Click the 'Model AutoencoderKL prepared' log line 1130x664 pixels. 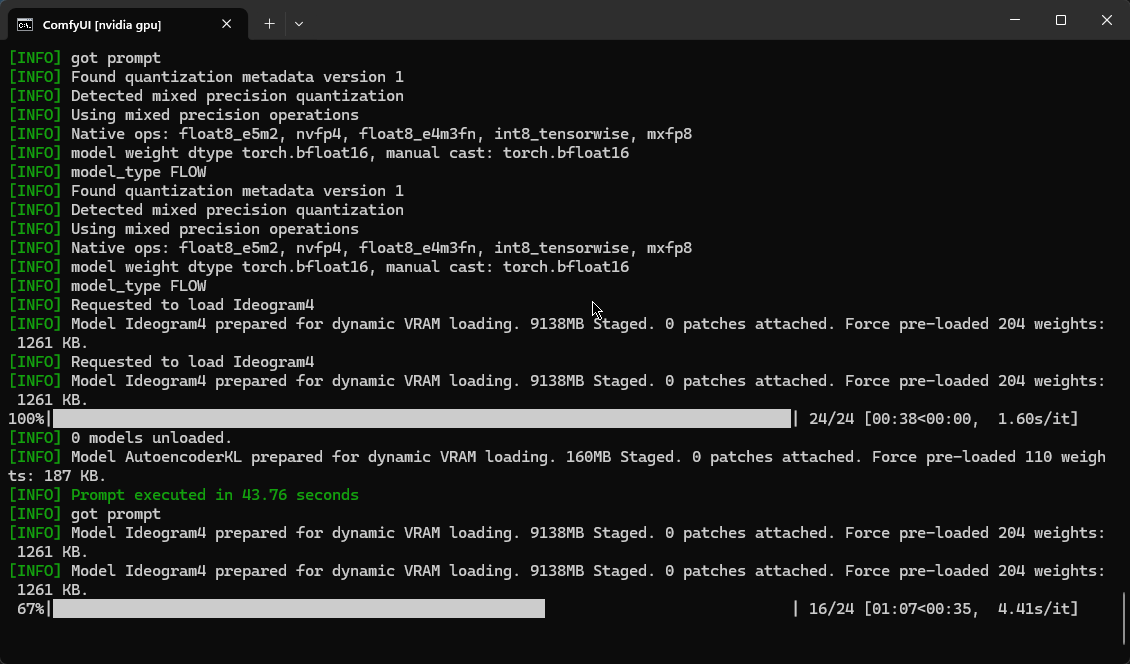556,466
